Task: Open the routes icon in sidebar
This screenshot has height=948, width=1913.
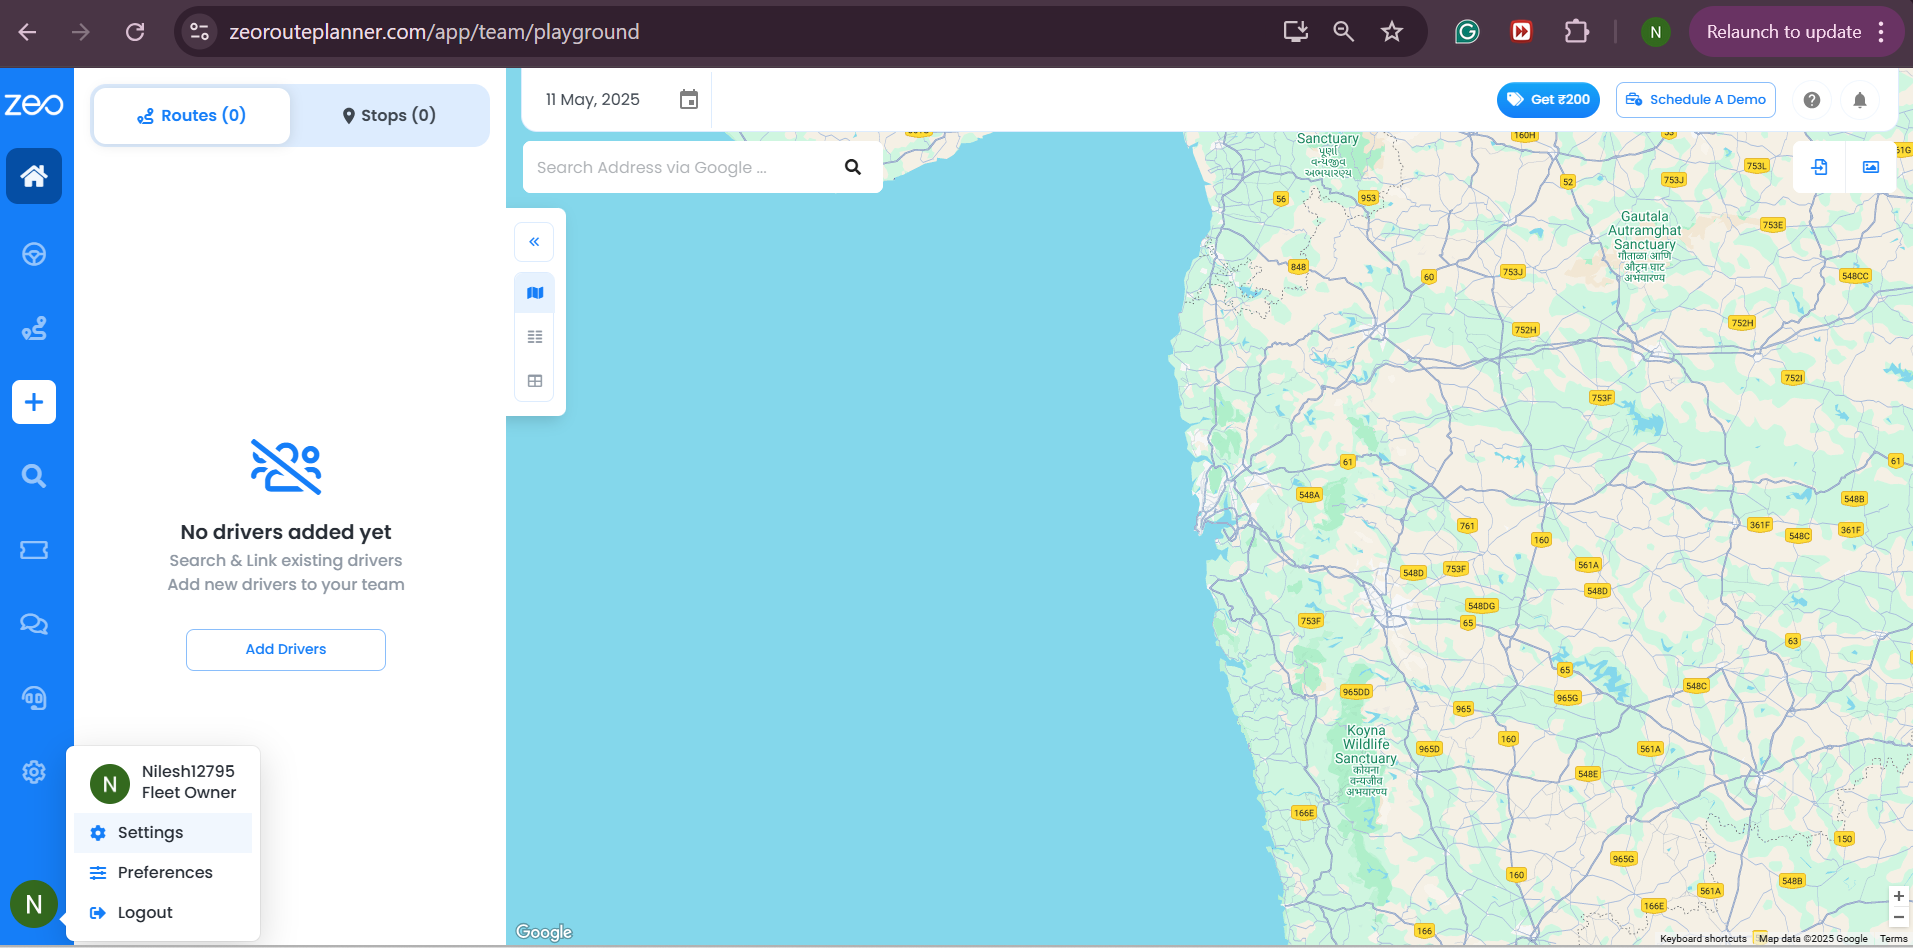Action: pyautogui.click(x=34, y=328)
